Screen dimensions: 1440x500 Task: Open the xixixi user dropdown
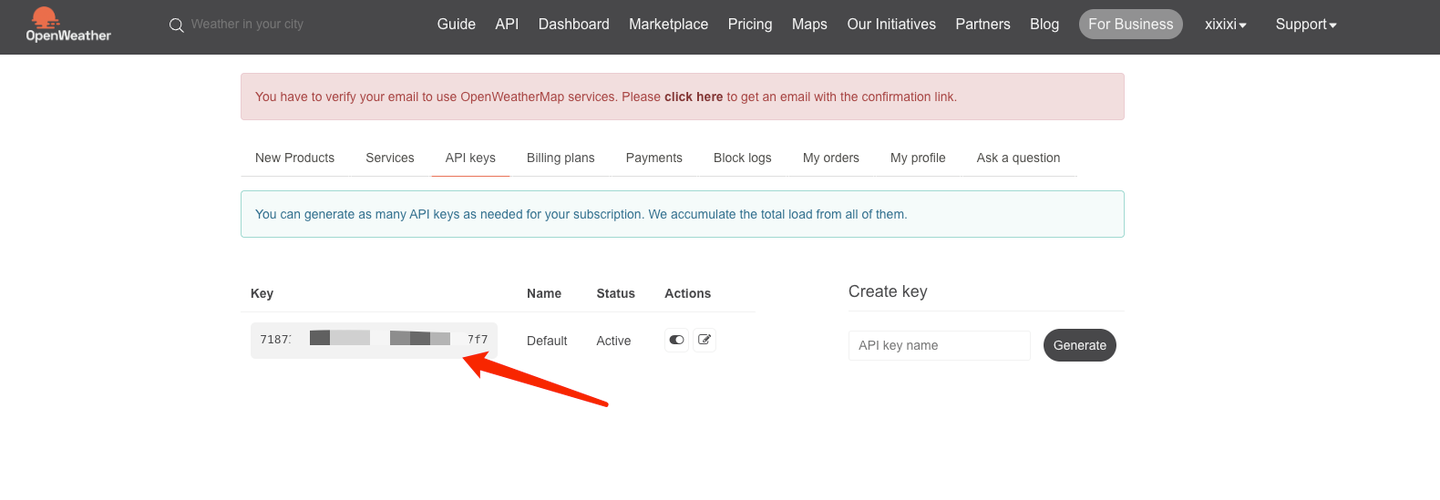(x=1226, y=24)
